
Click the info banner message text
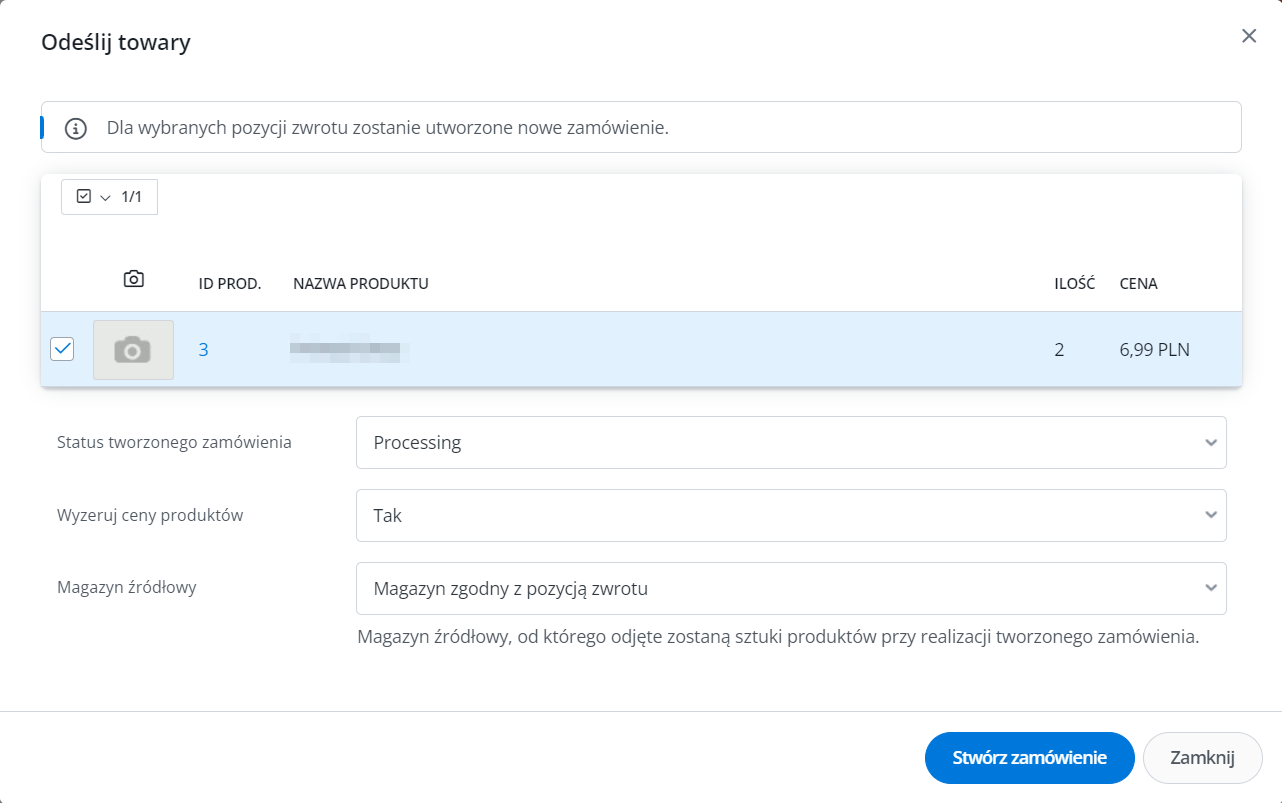[x=388, y=128]
